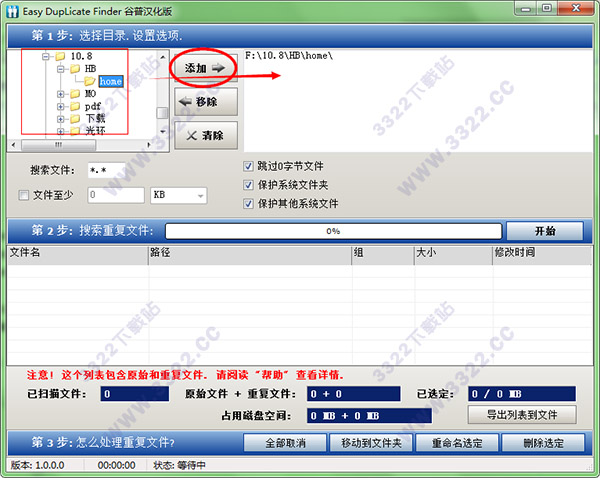Close the Easy Duplicate Finder window
This screenshot has width=600, height=478.
[x=576, y=8]
